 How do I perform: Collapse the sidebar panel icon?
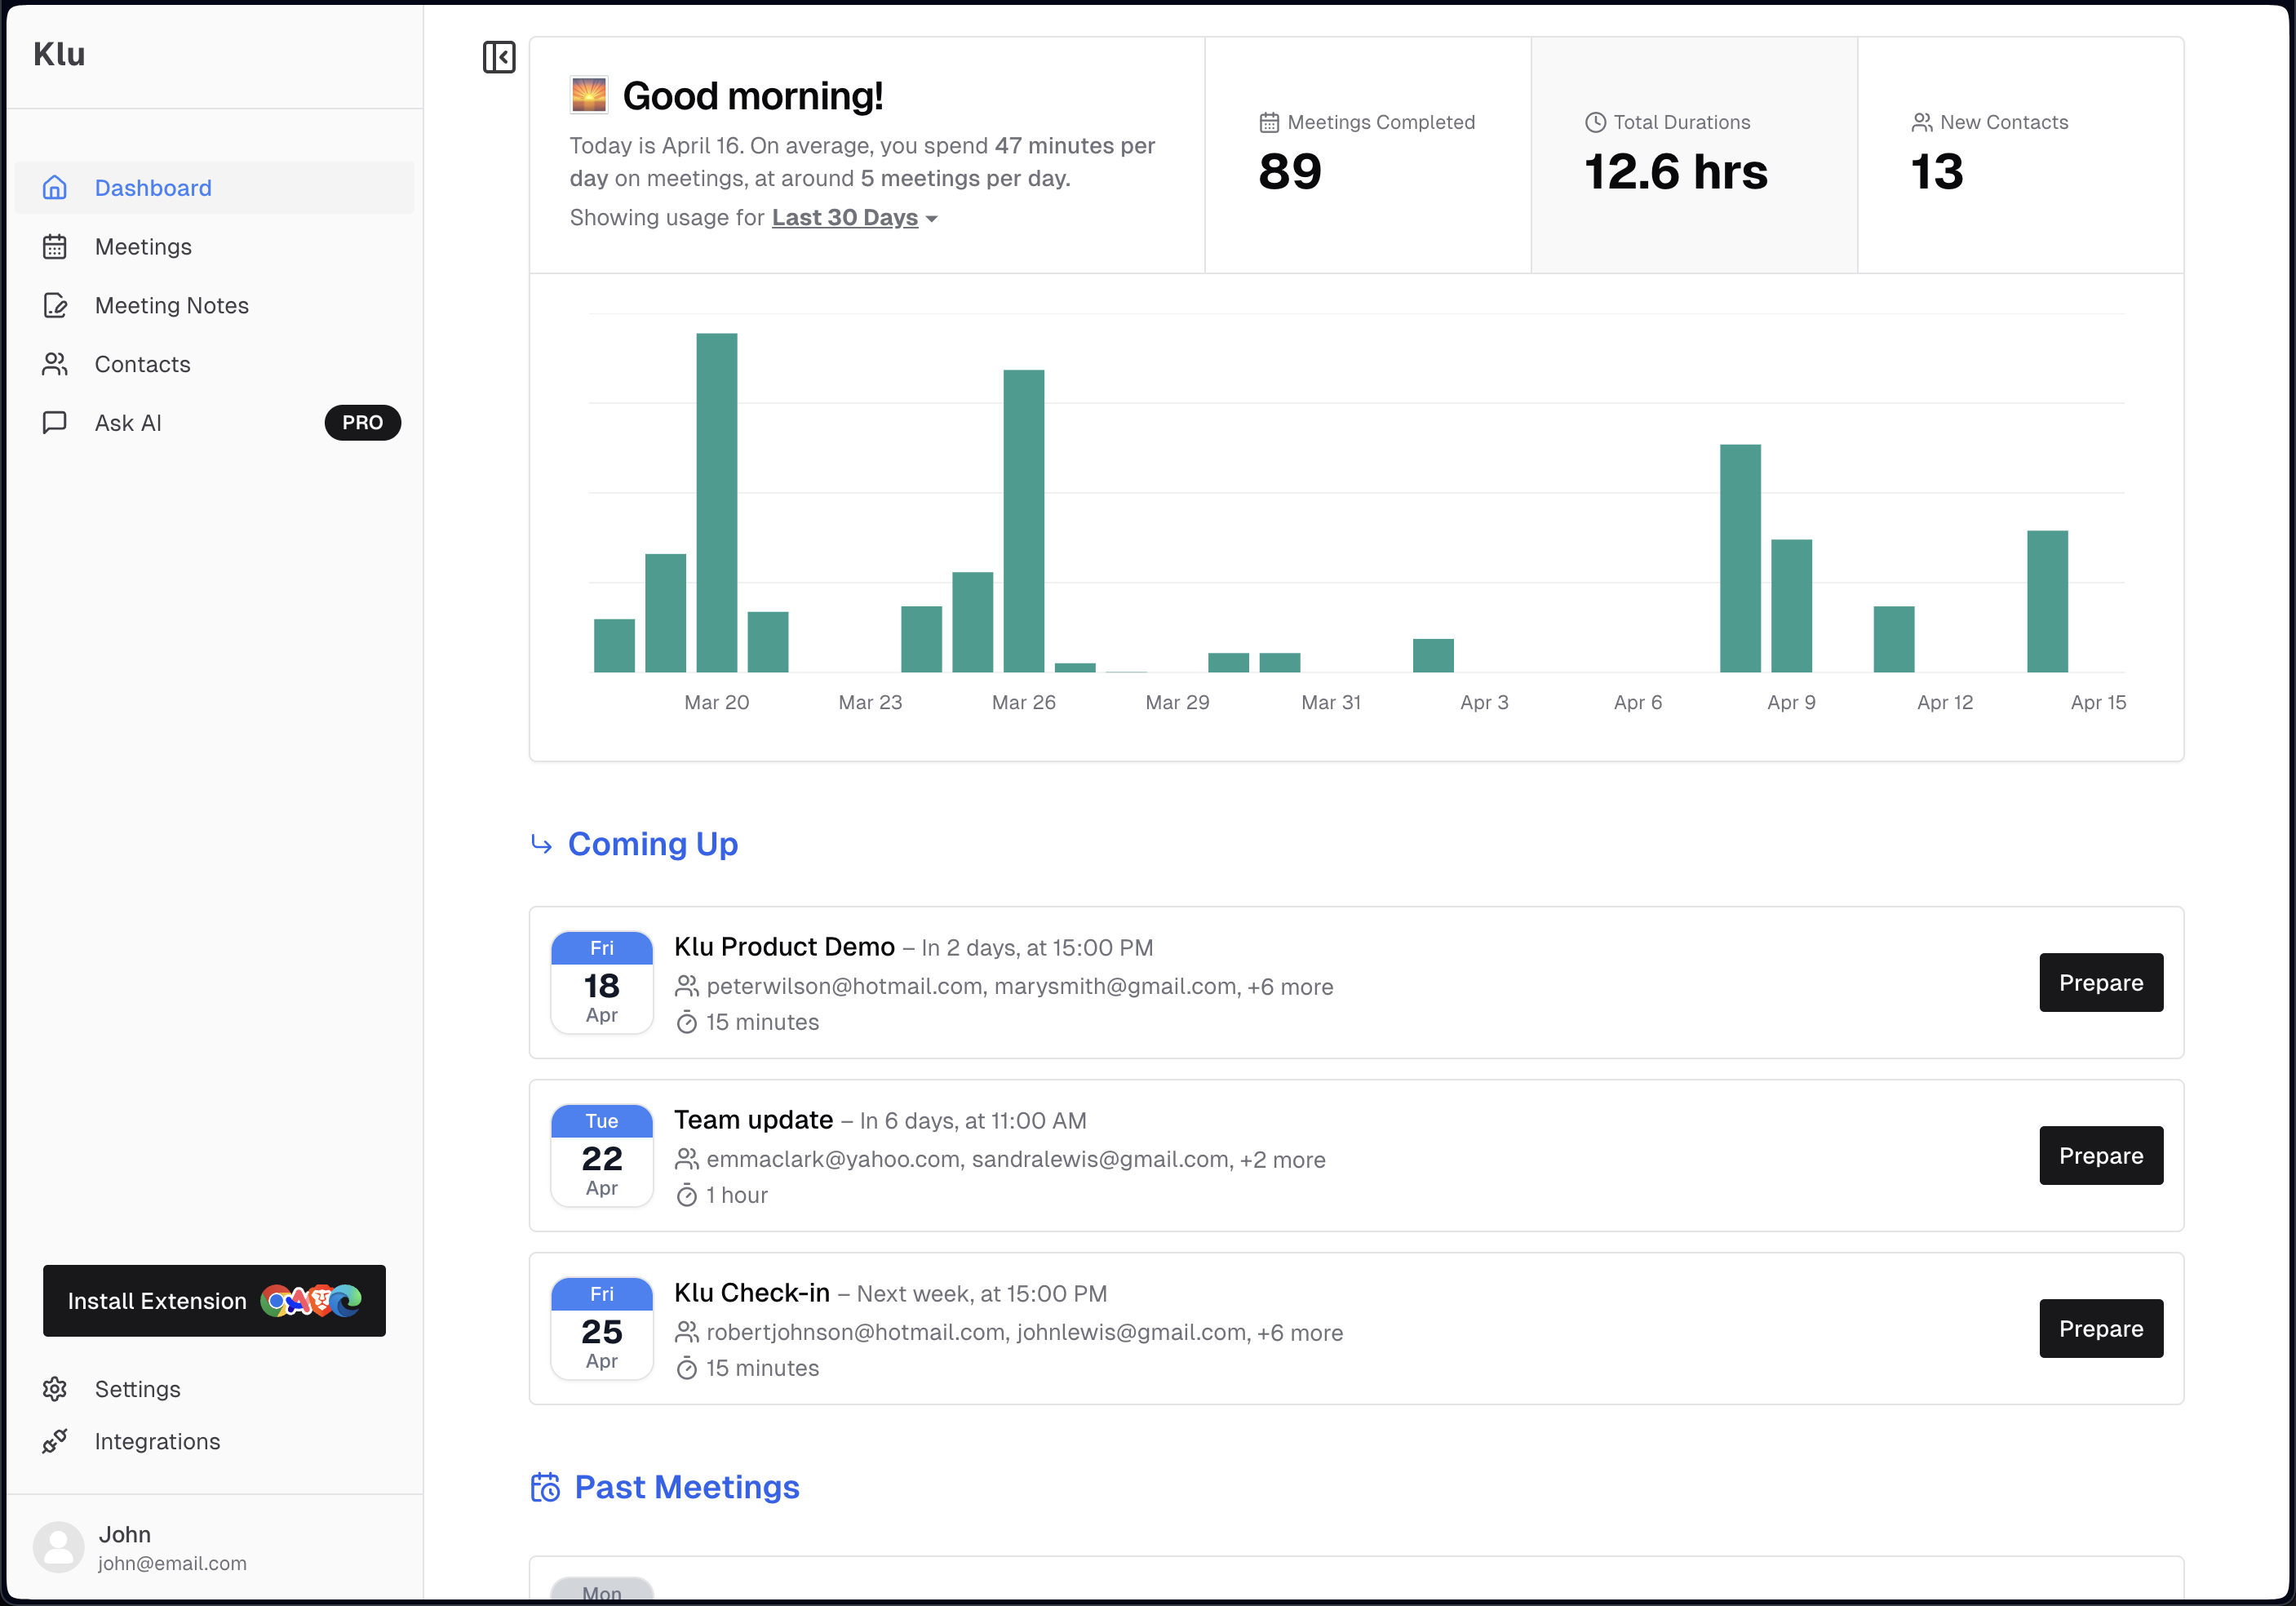click(x=499, y=57)
